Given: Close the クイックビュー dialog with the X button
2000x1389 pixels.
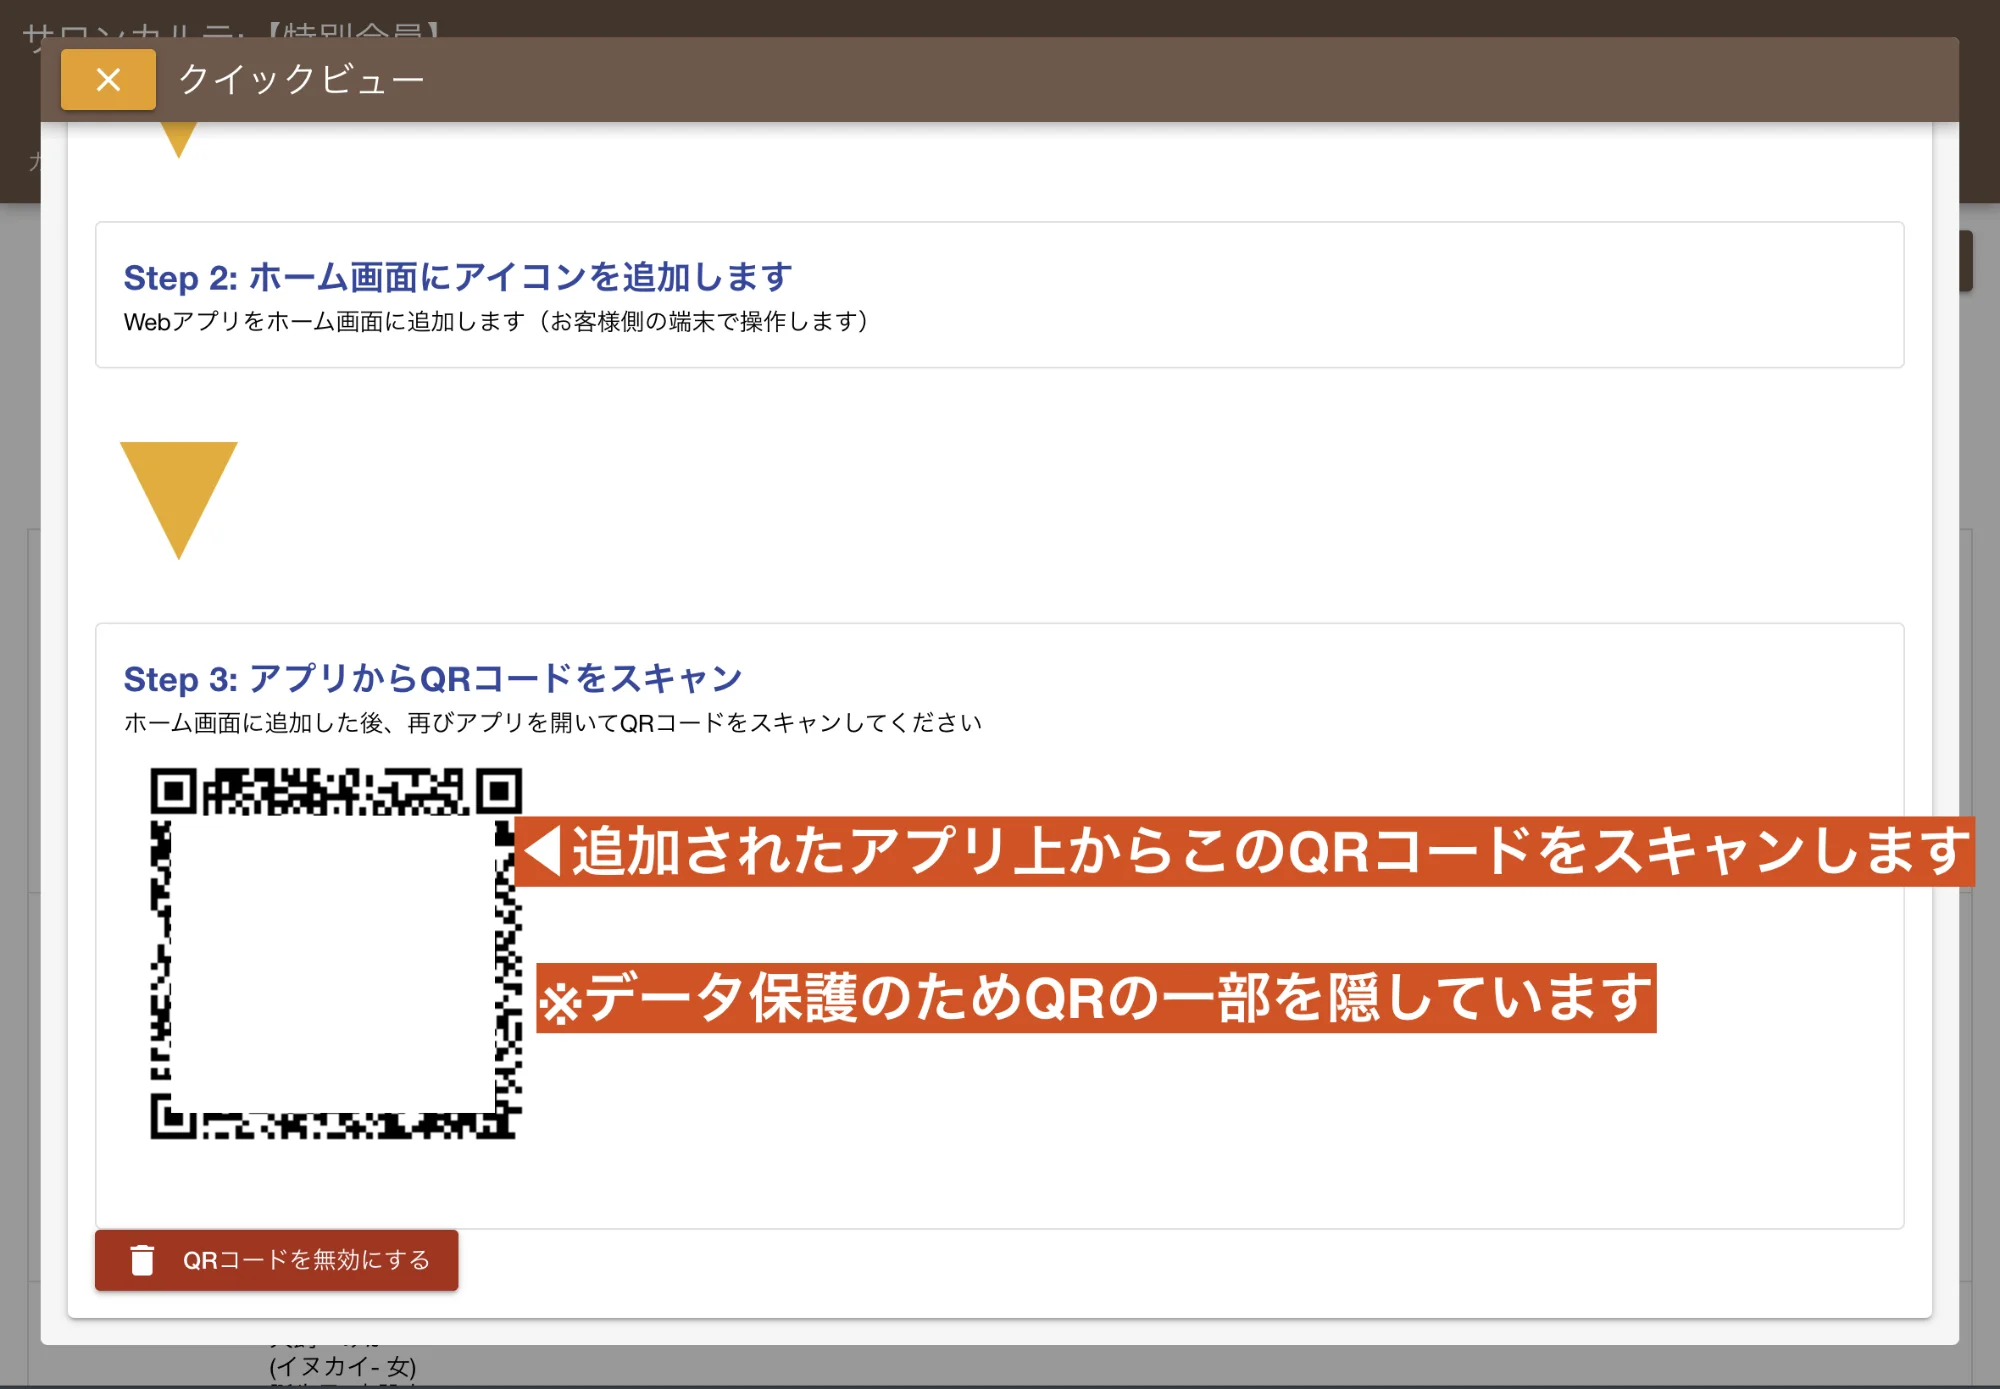Looking at the screenshot, I should click(108, 79).
